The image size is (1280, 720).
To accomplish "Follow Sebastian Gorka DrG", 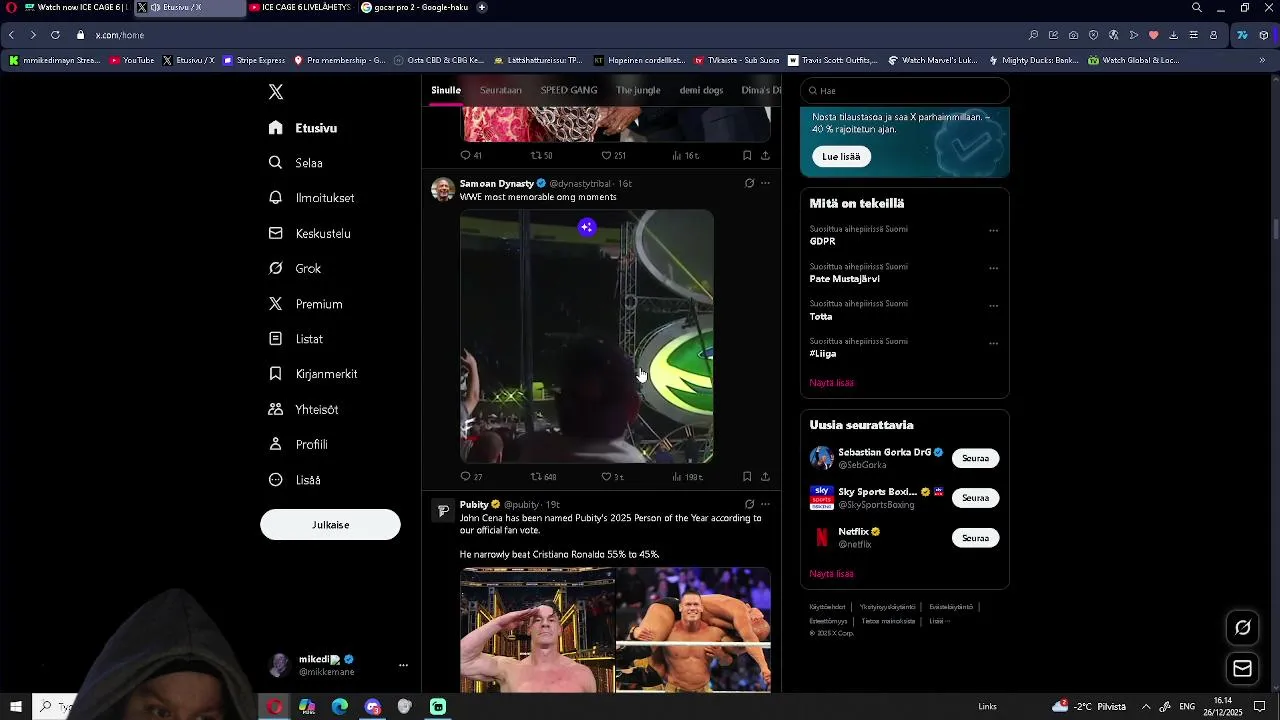I will (x=975, y=458).
